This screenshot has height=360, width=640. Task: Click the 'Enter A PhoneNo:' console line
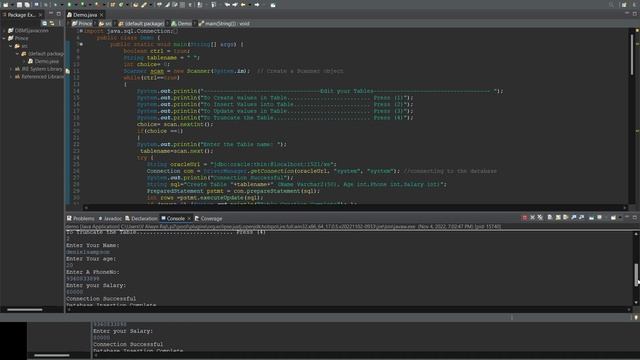pos(93,272)
